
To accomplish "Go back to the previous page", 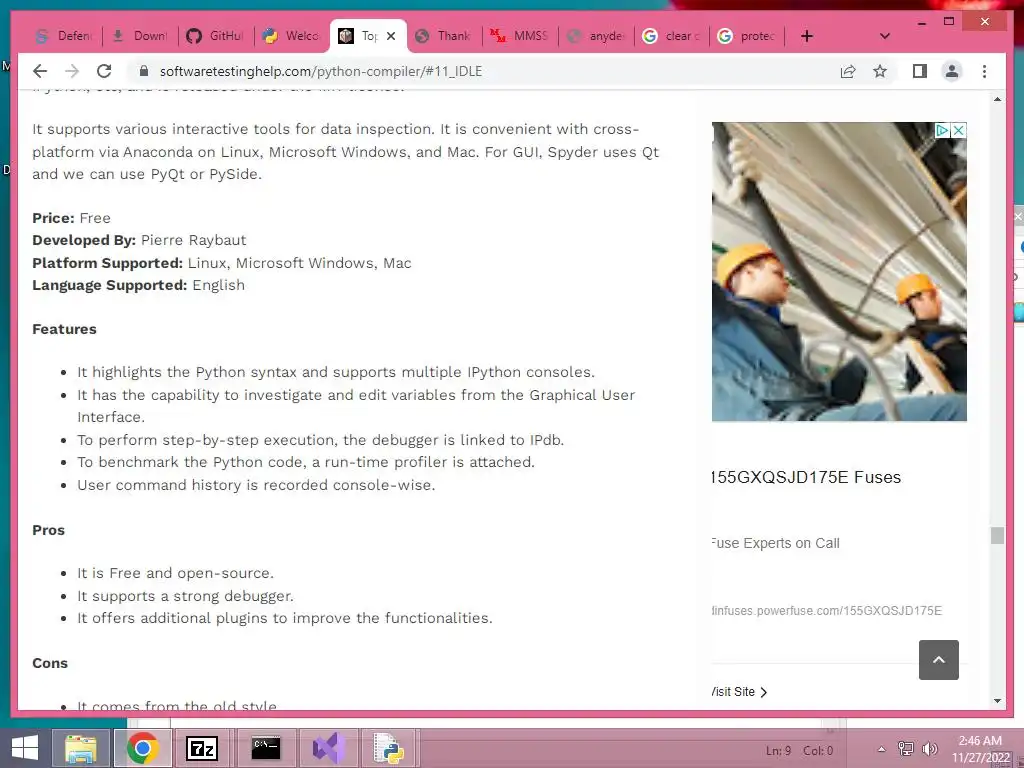I will coord(40,71).
